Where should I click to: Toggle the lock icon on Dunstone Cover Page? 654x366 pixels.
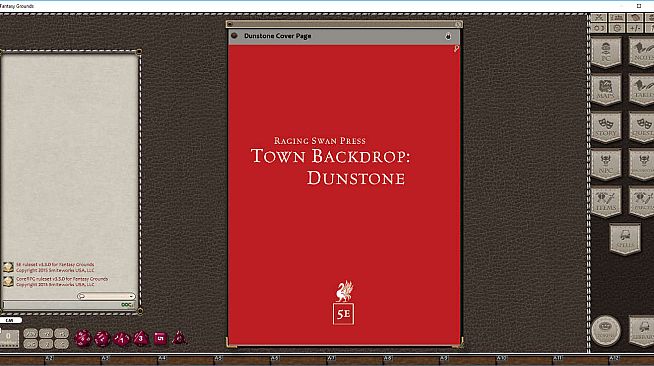[448, 36]
